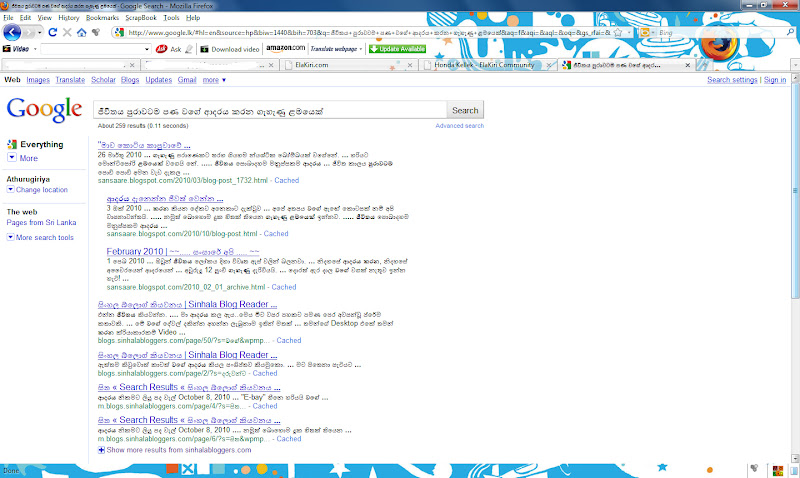Open the February 2010 result title

pyautogui.click(x=183, y=251)
